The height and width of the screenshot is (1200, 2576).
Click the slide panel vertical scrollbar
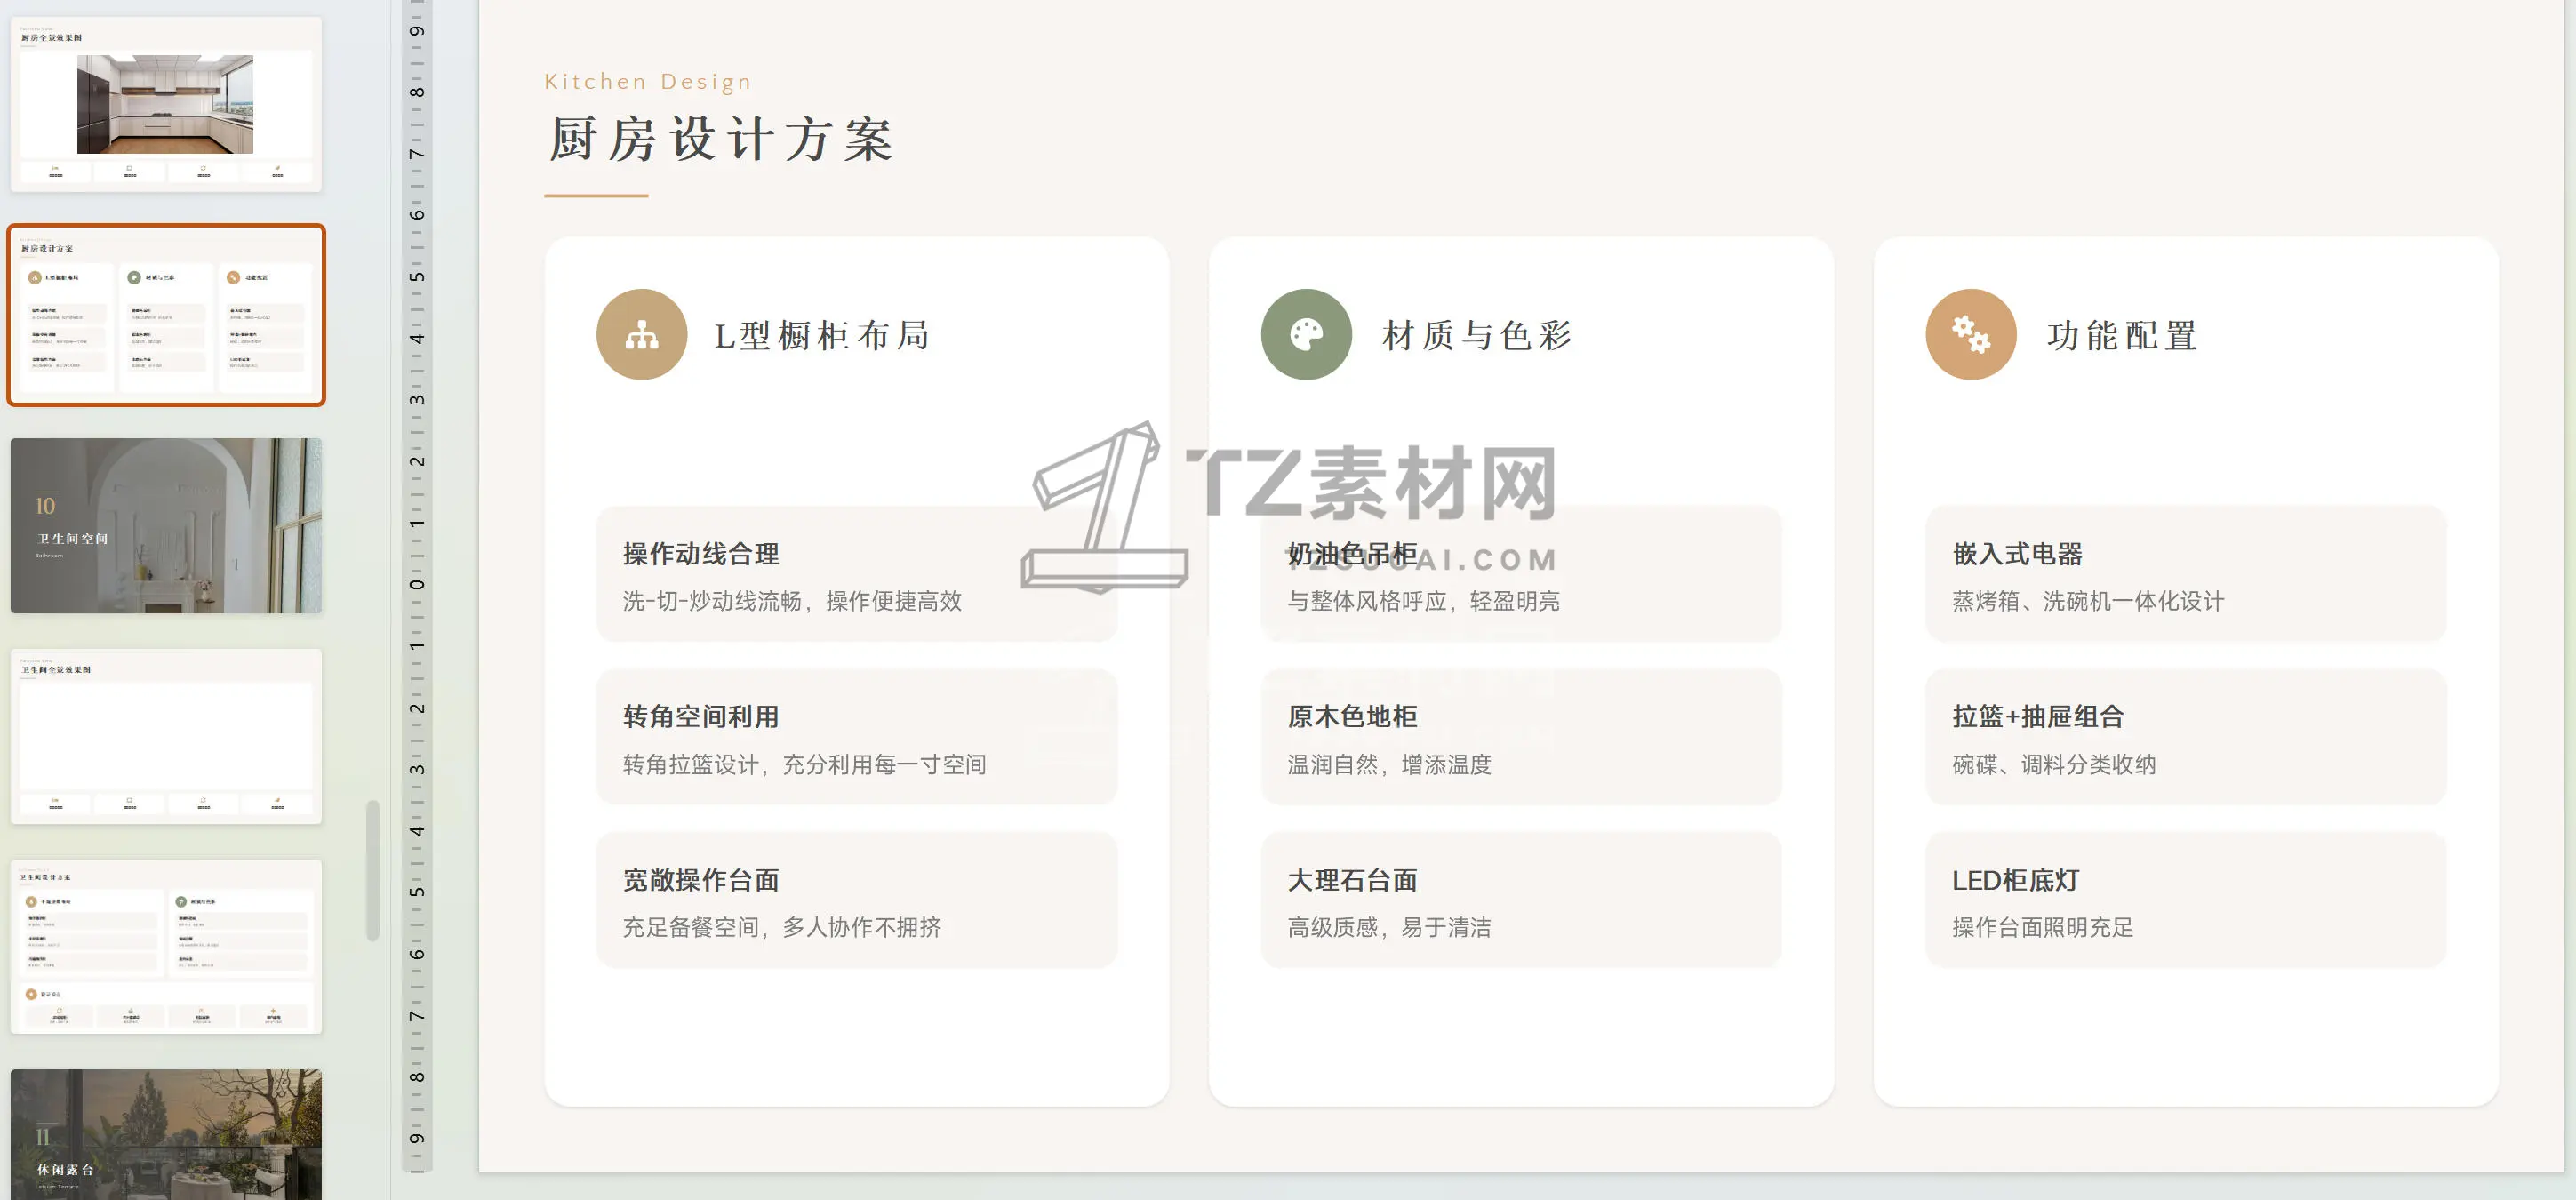click(x=373, y=870)
